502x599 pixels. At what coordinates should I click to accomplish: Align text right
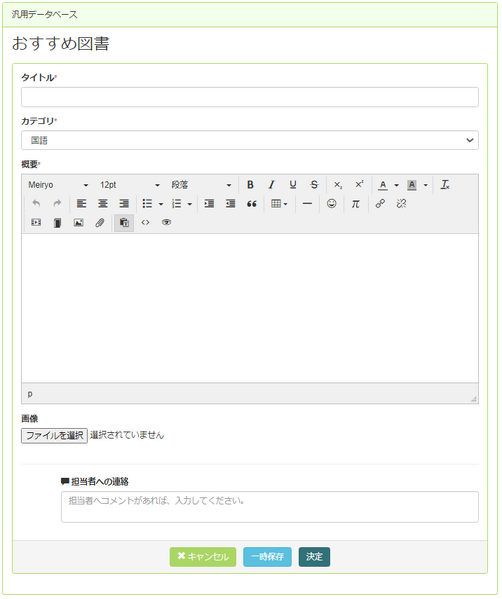124,204
